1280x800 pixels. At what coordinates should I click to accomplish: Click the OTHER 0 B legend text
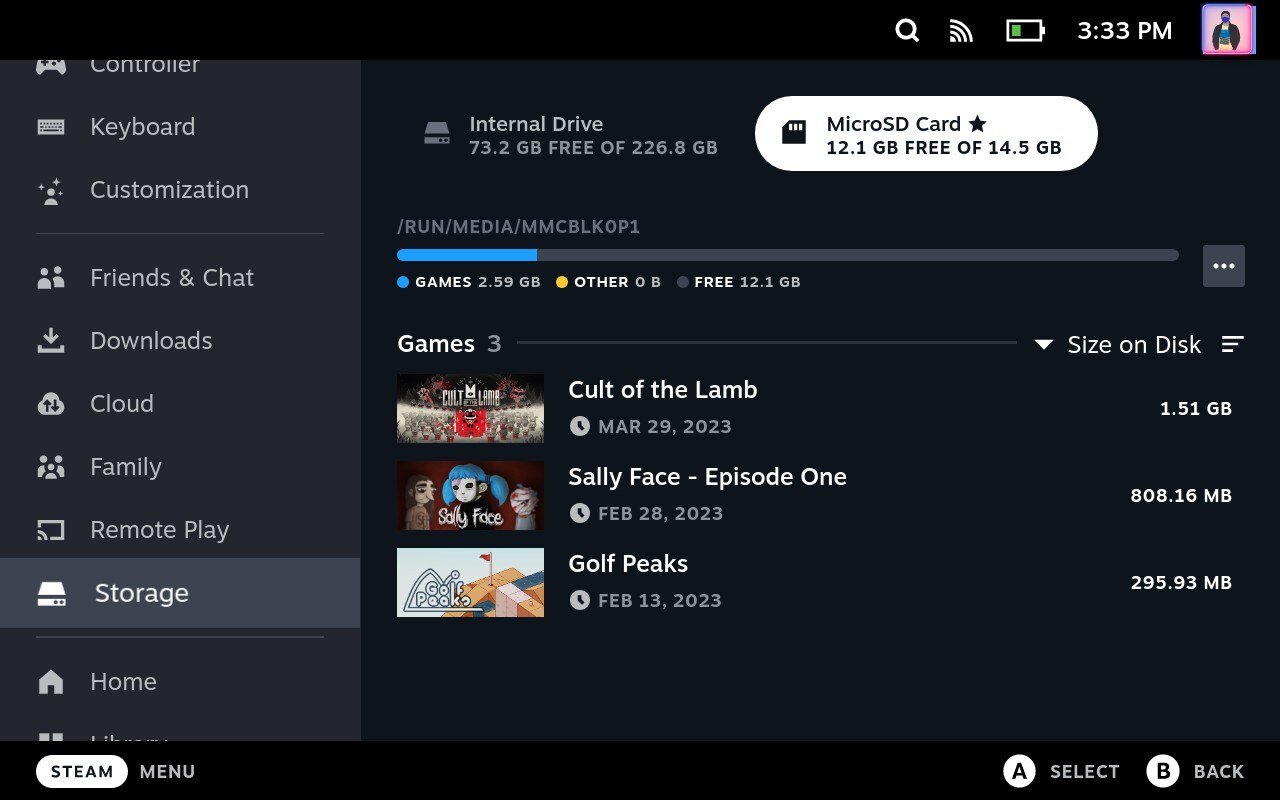(x=618, y=282)
